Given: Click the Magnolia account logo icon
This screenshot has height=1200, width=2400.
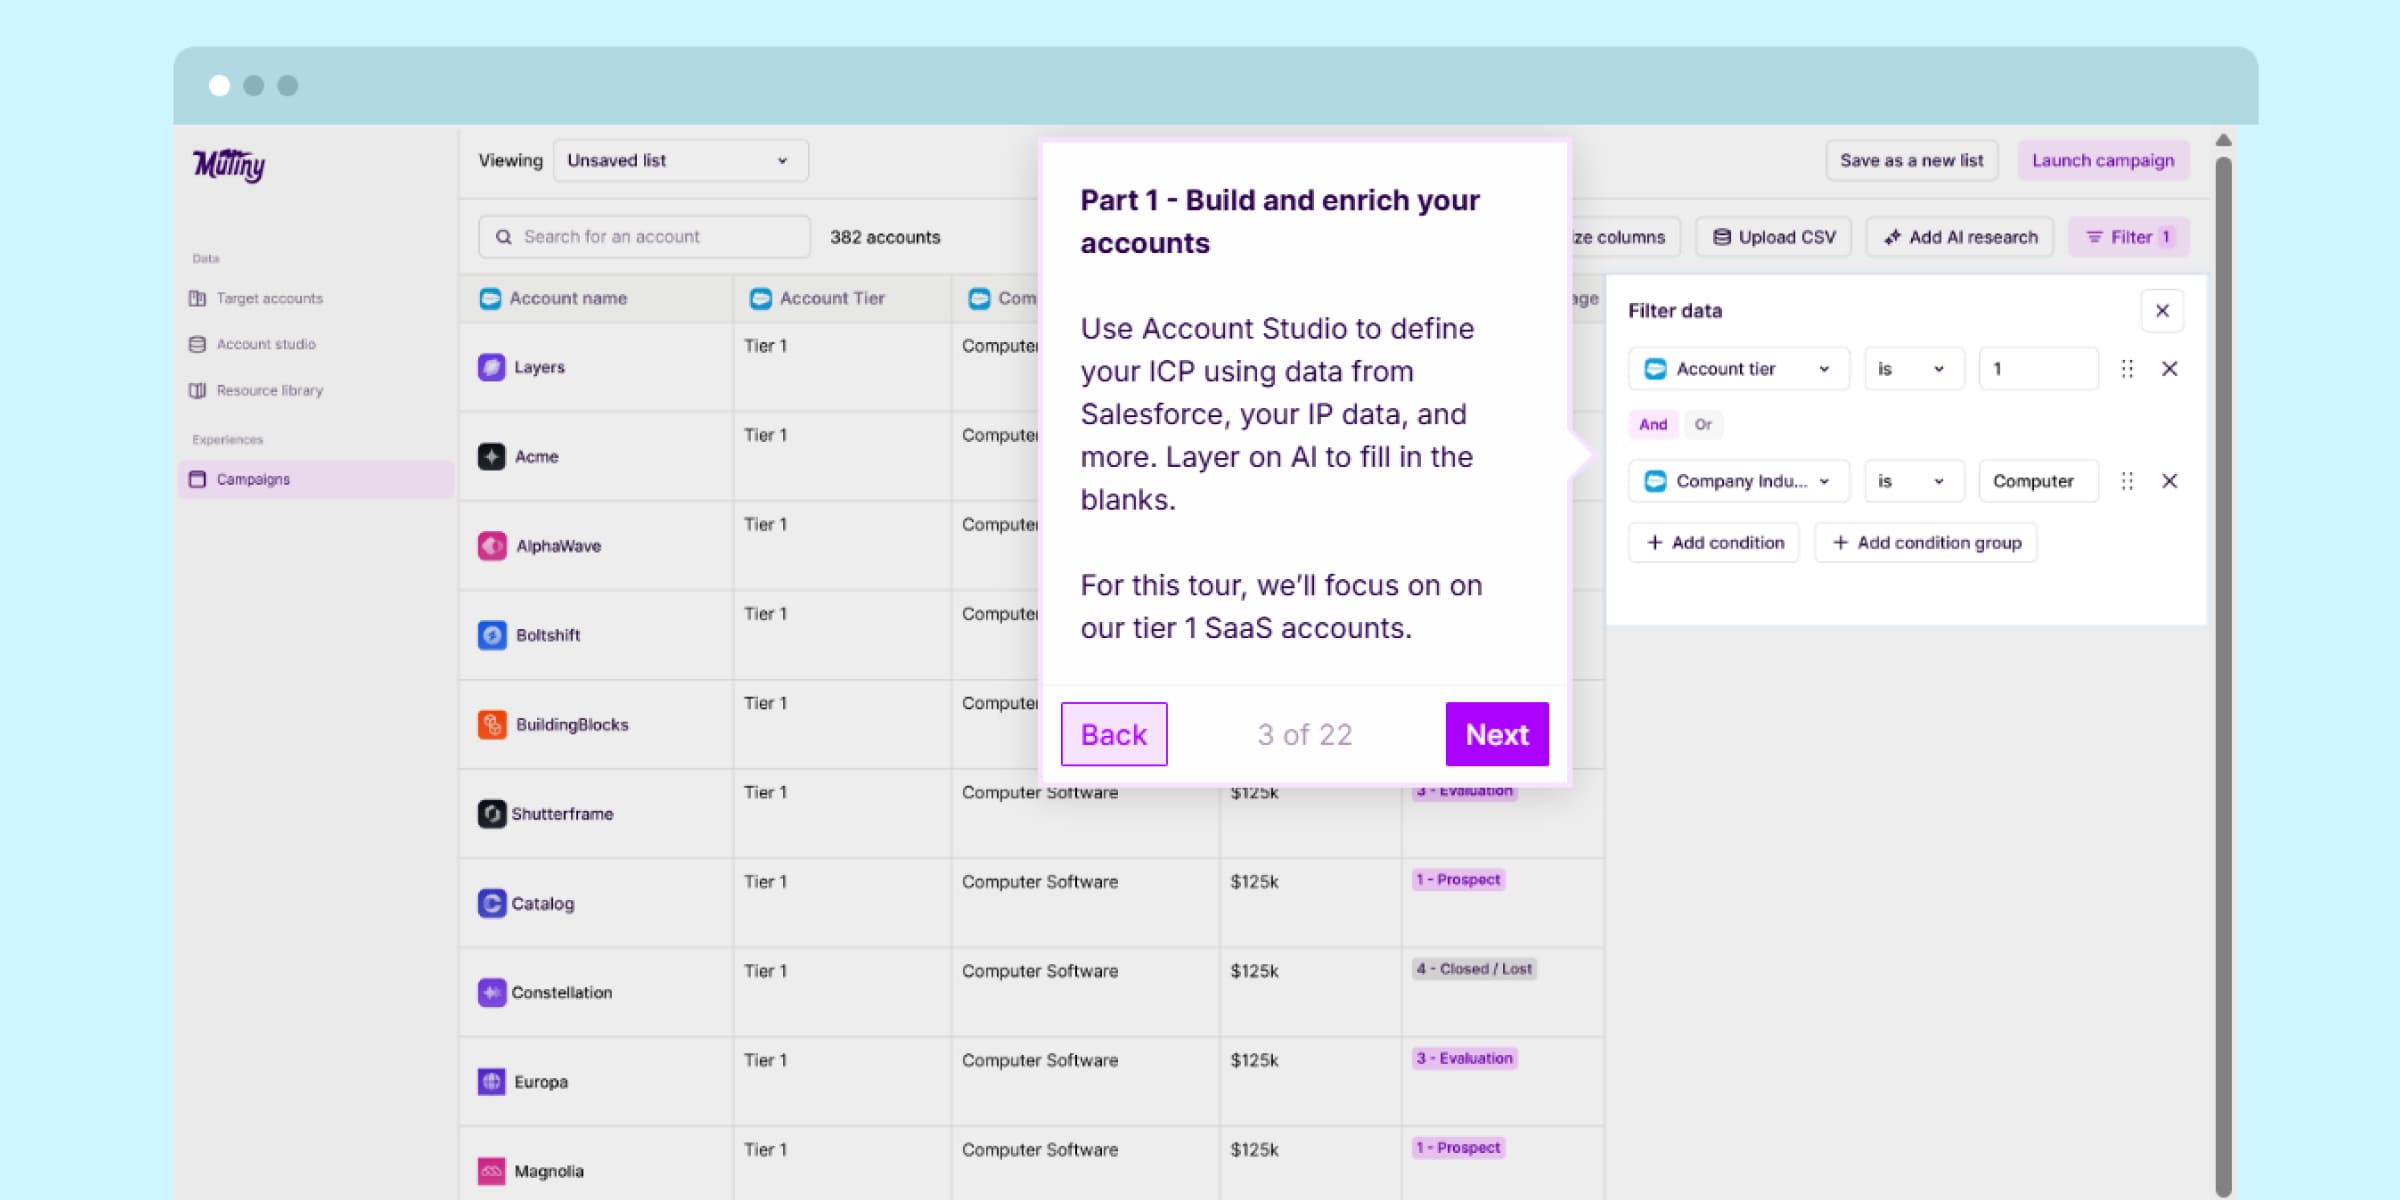Looking at the screenshot, I should pos(491,1170).
